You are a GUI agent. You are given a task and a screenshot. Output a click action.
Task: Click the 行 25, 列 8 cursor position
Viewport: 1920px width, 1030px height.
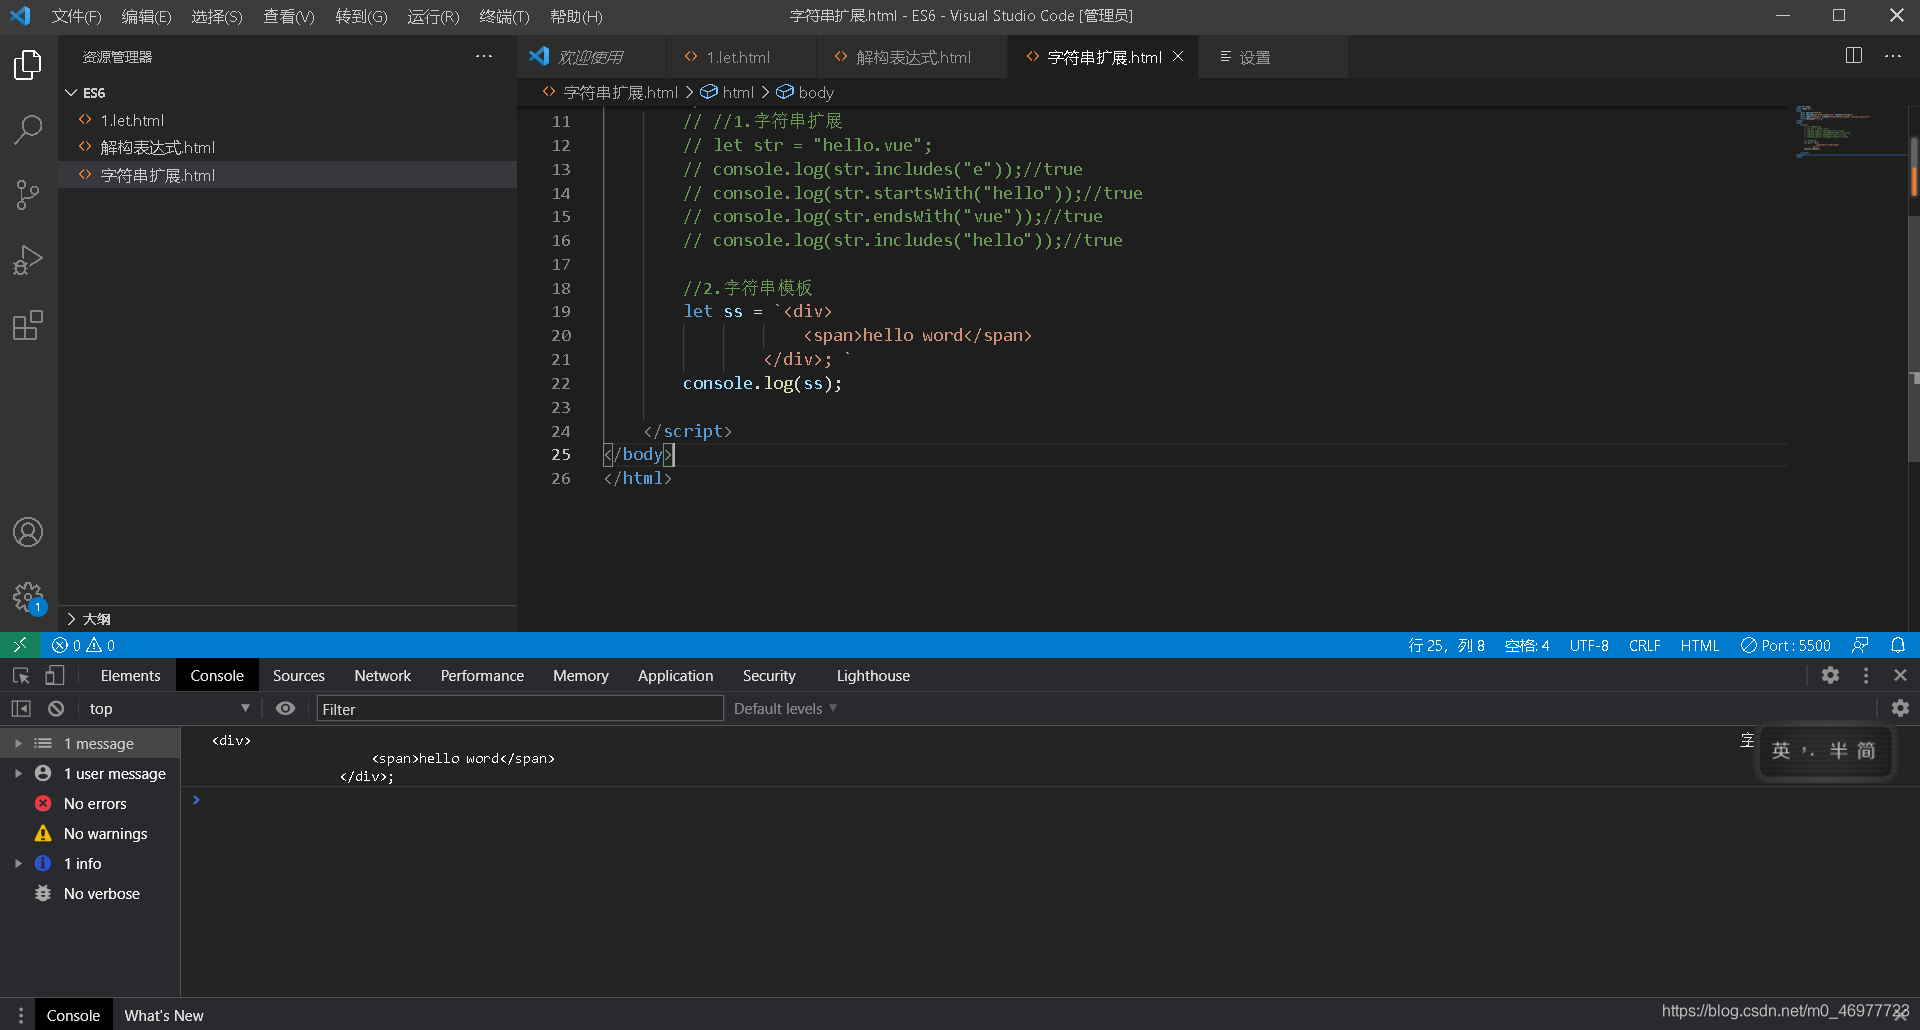point(1446,645)
